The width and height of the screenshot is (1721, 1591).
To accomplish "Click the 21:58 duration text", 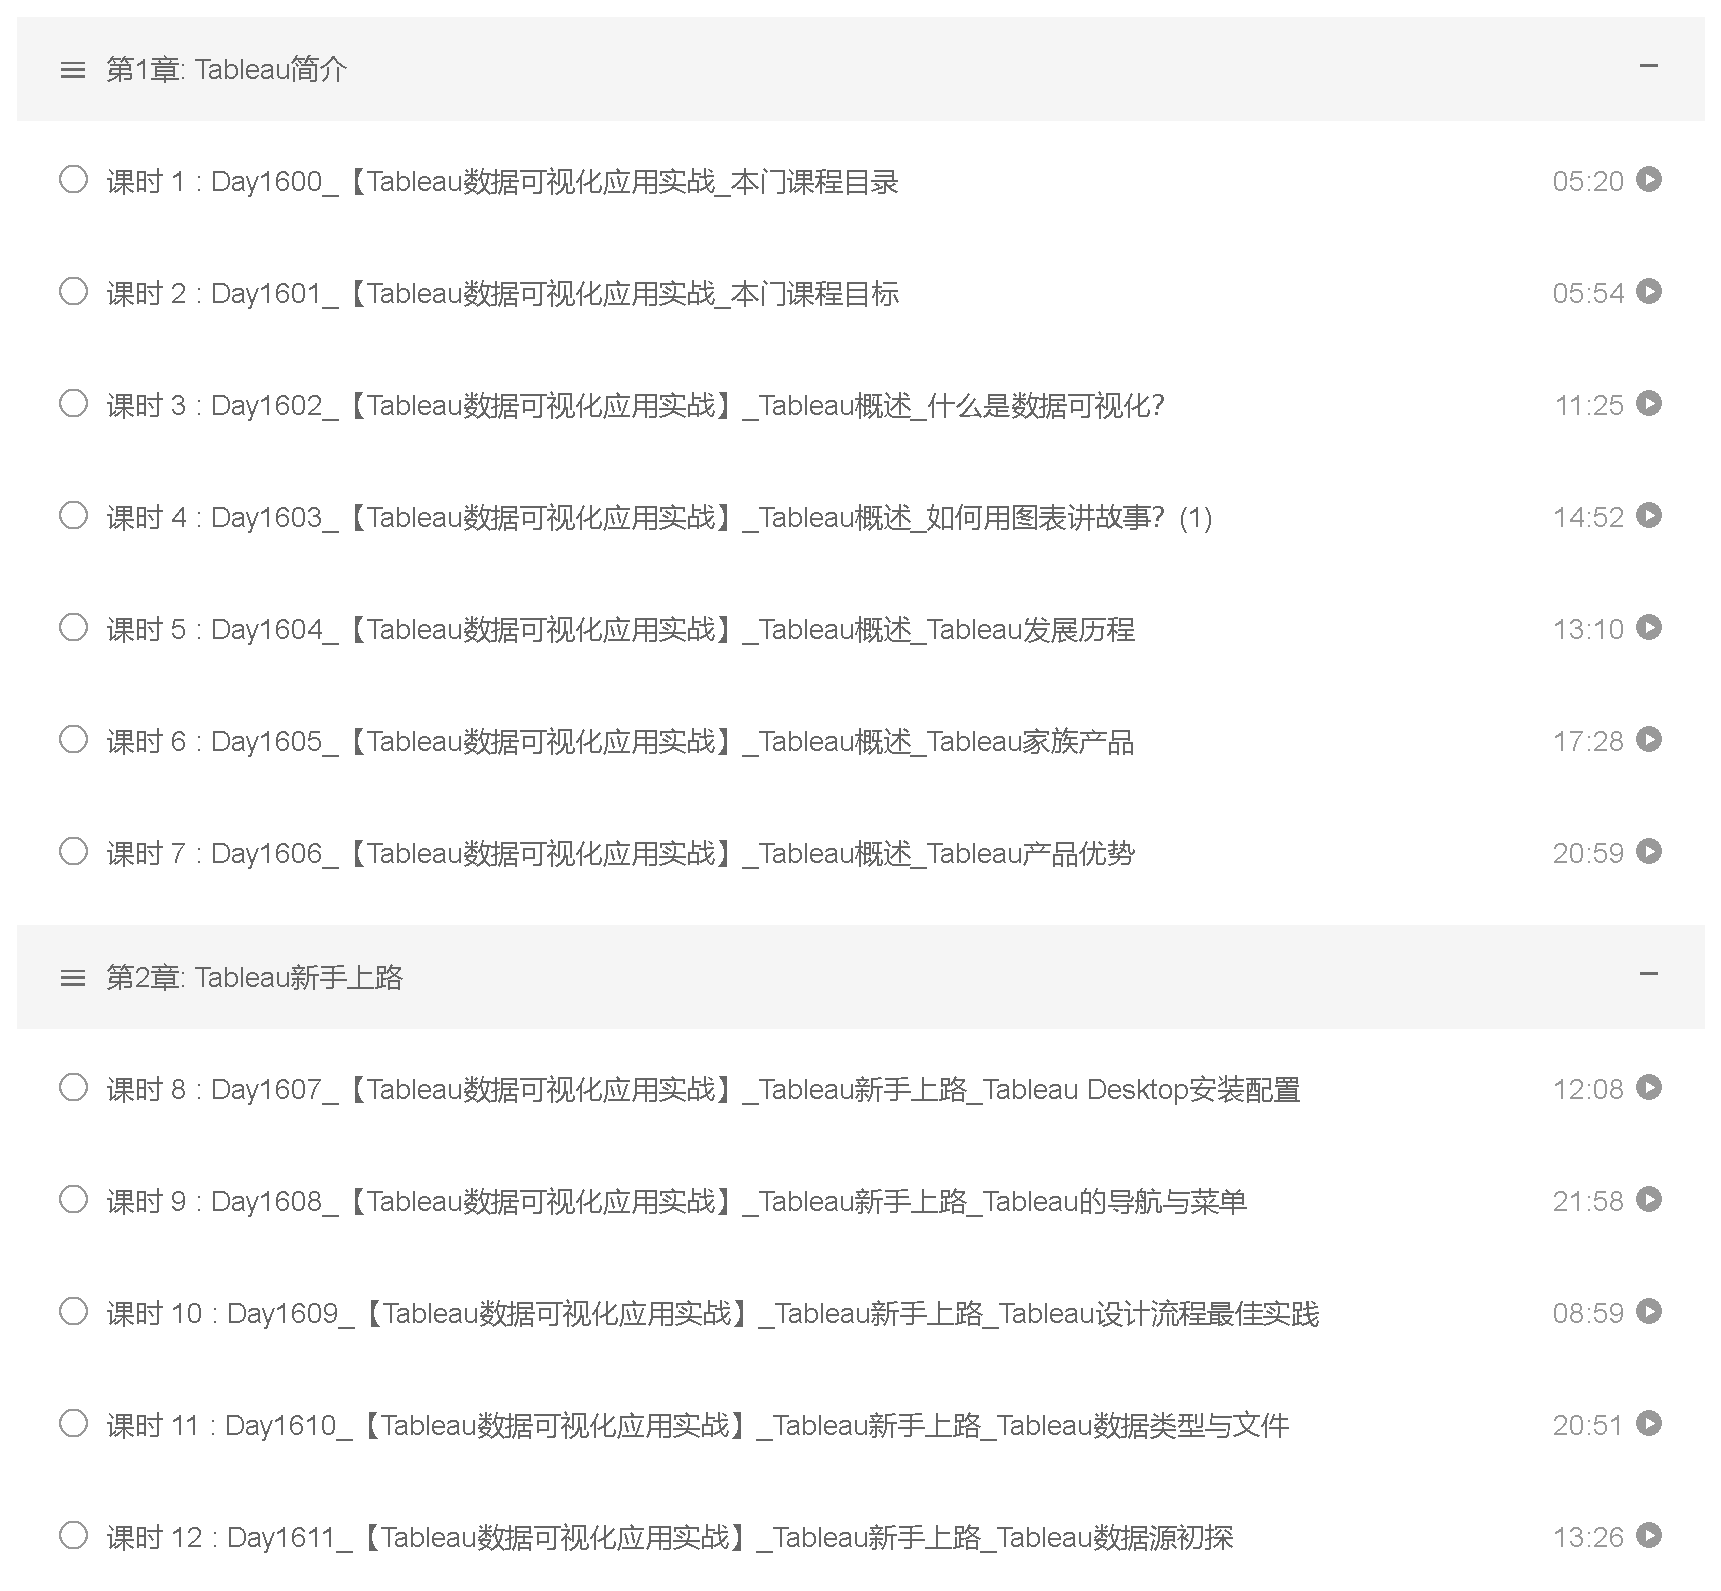I will [1588, 1201].
